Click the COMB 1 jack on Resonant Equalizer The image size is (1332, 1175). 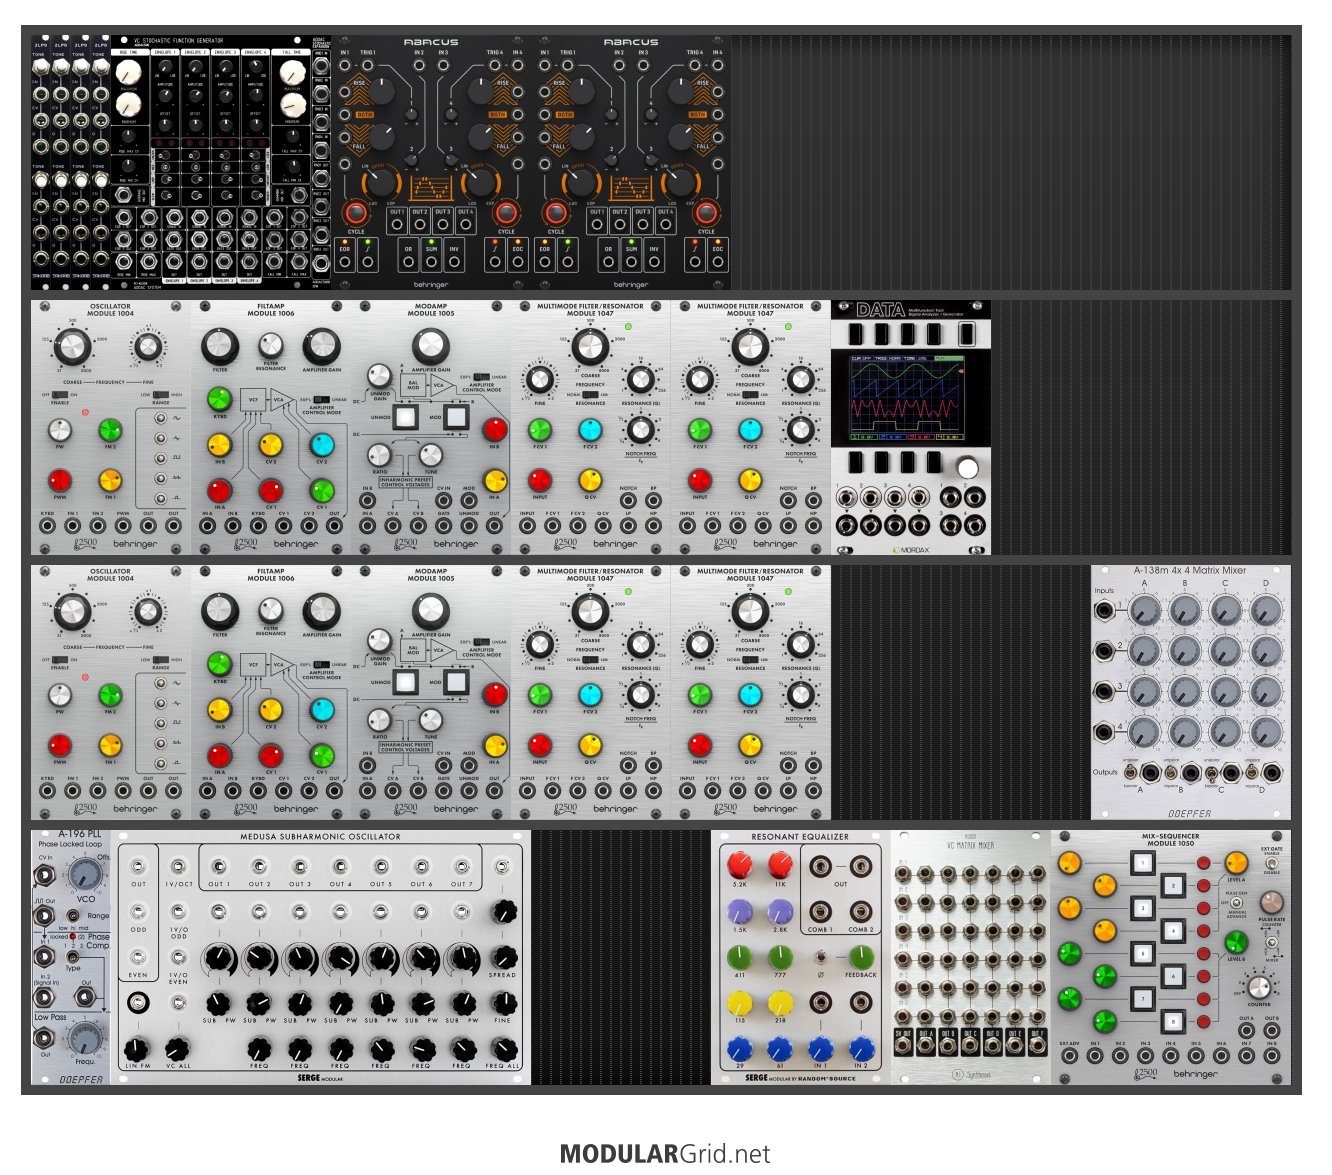tap(820, 912)
